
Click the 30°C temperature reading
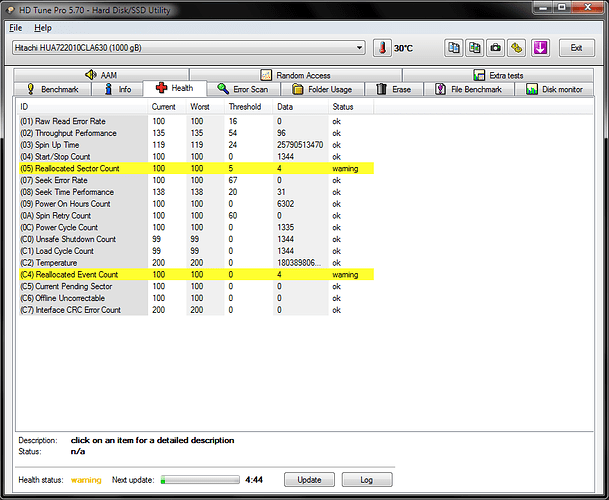tap(403, 49)
